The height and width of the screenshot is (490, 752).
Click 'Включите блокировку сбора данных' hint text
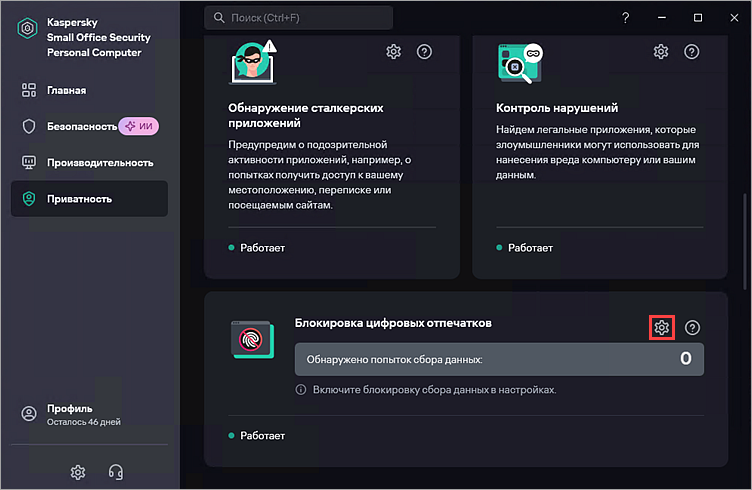tap(434, 390)
